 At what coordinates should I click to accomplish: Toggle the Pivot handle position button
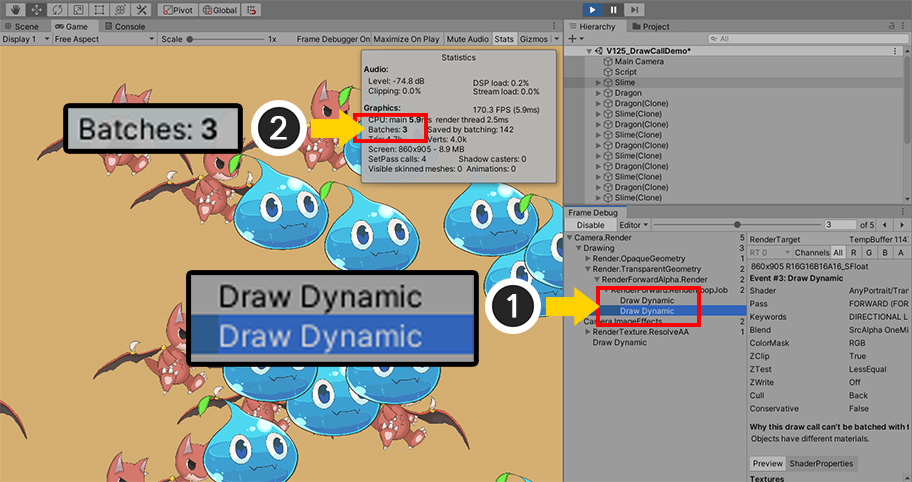click(x=178, y=10)
